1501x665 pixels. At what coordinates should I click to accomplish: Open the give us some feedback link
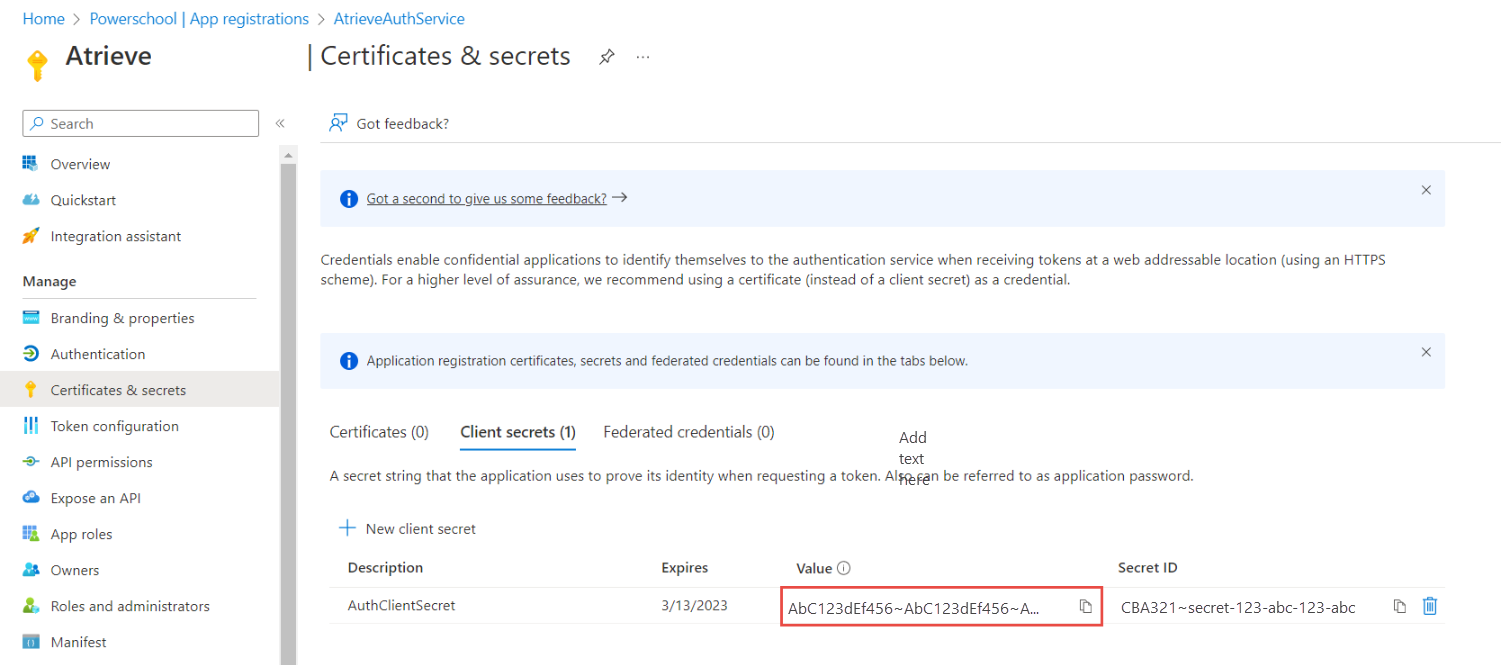click(x=486, y=198)
